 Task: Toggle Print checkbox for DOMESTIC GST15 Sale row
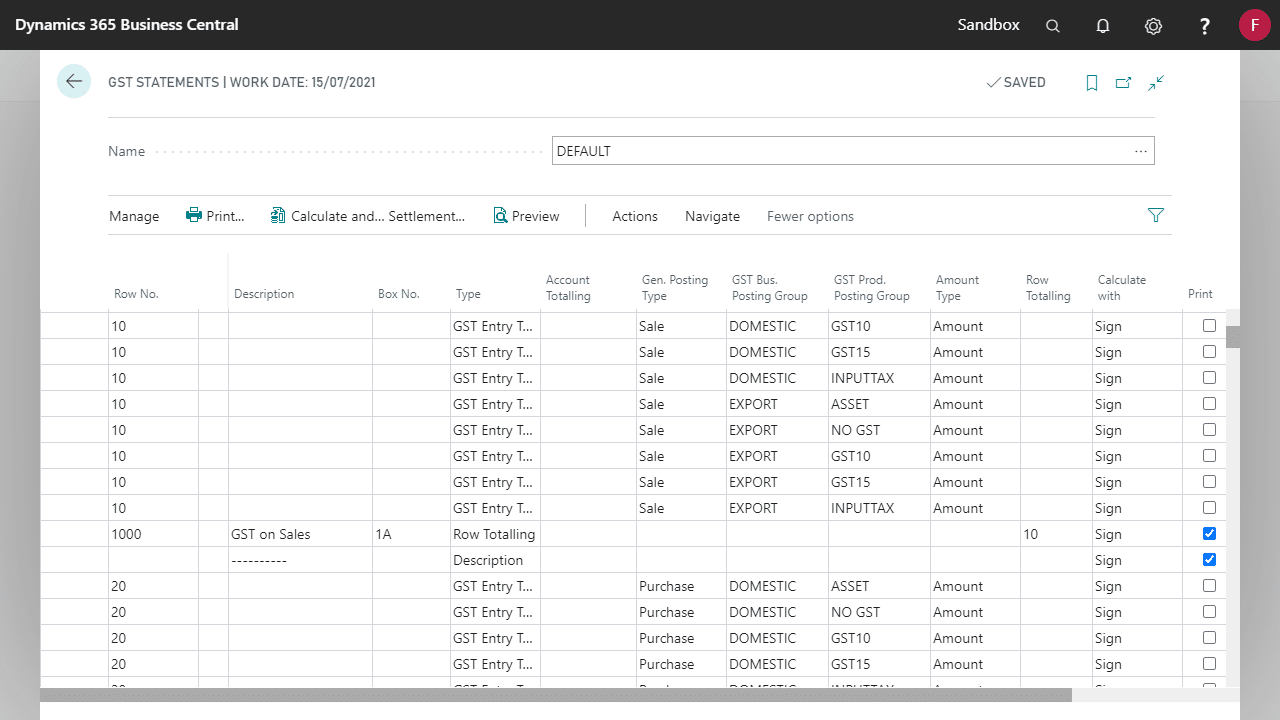[1209, 352]
